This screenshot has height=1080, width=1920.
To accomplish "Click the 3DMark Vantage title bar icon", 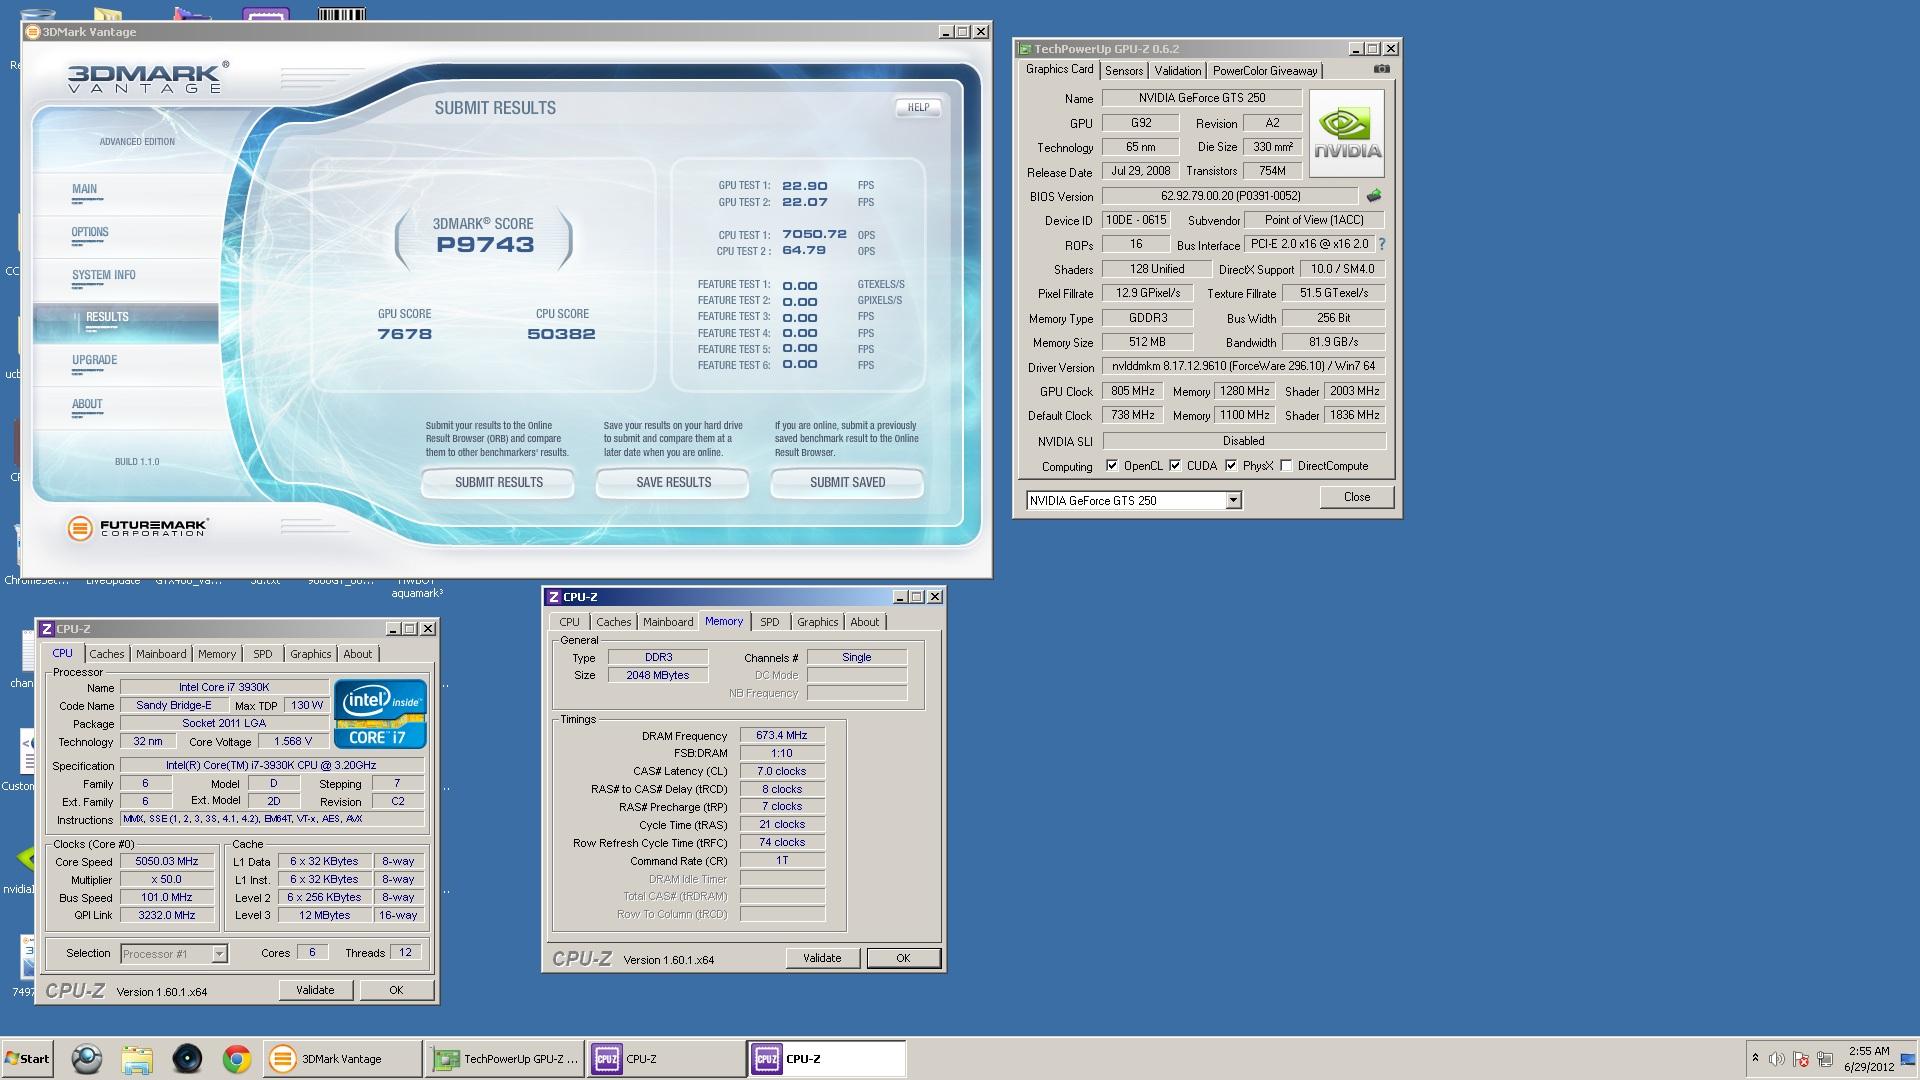I will coord(33,32).
